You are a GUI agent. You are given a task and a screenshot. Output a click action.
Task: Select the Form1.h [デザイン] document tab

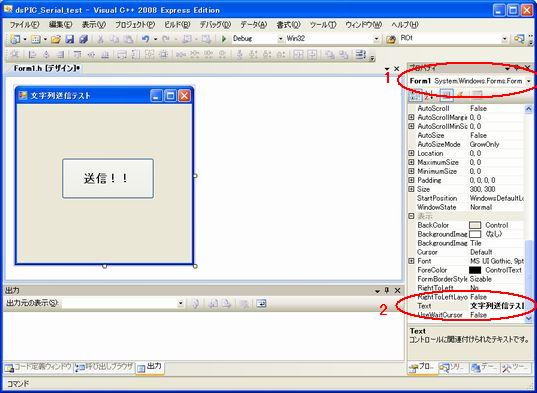click(46, 68)
